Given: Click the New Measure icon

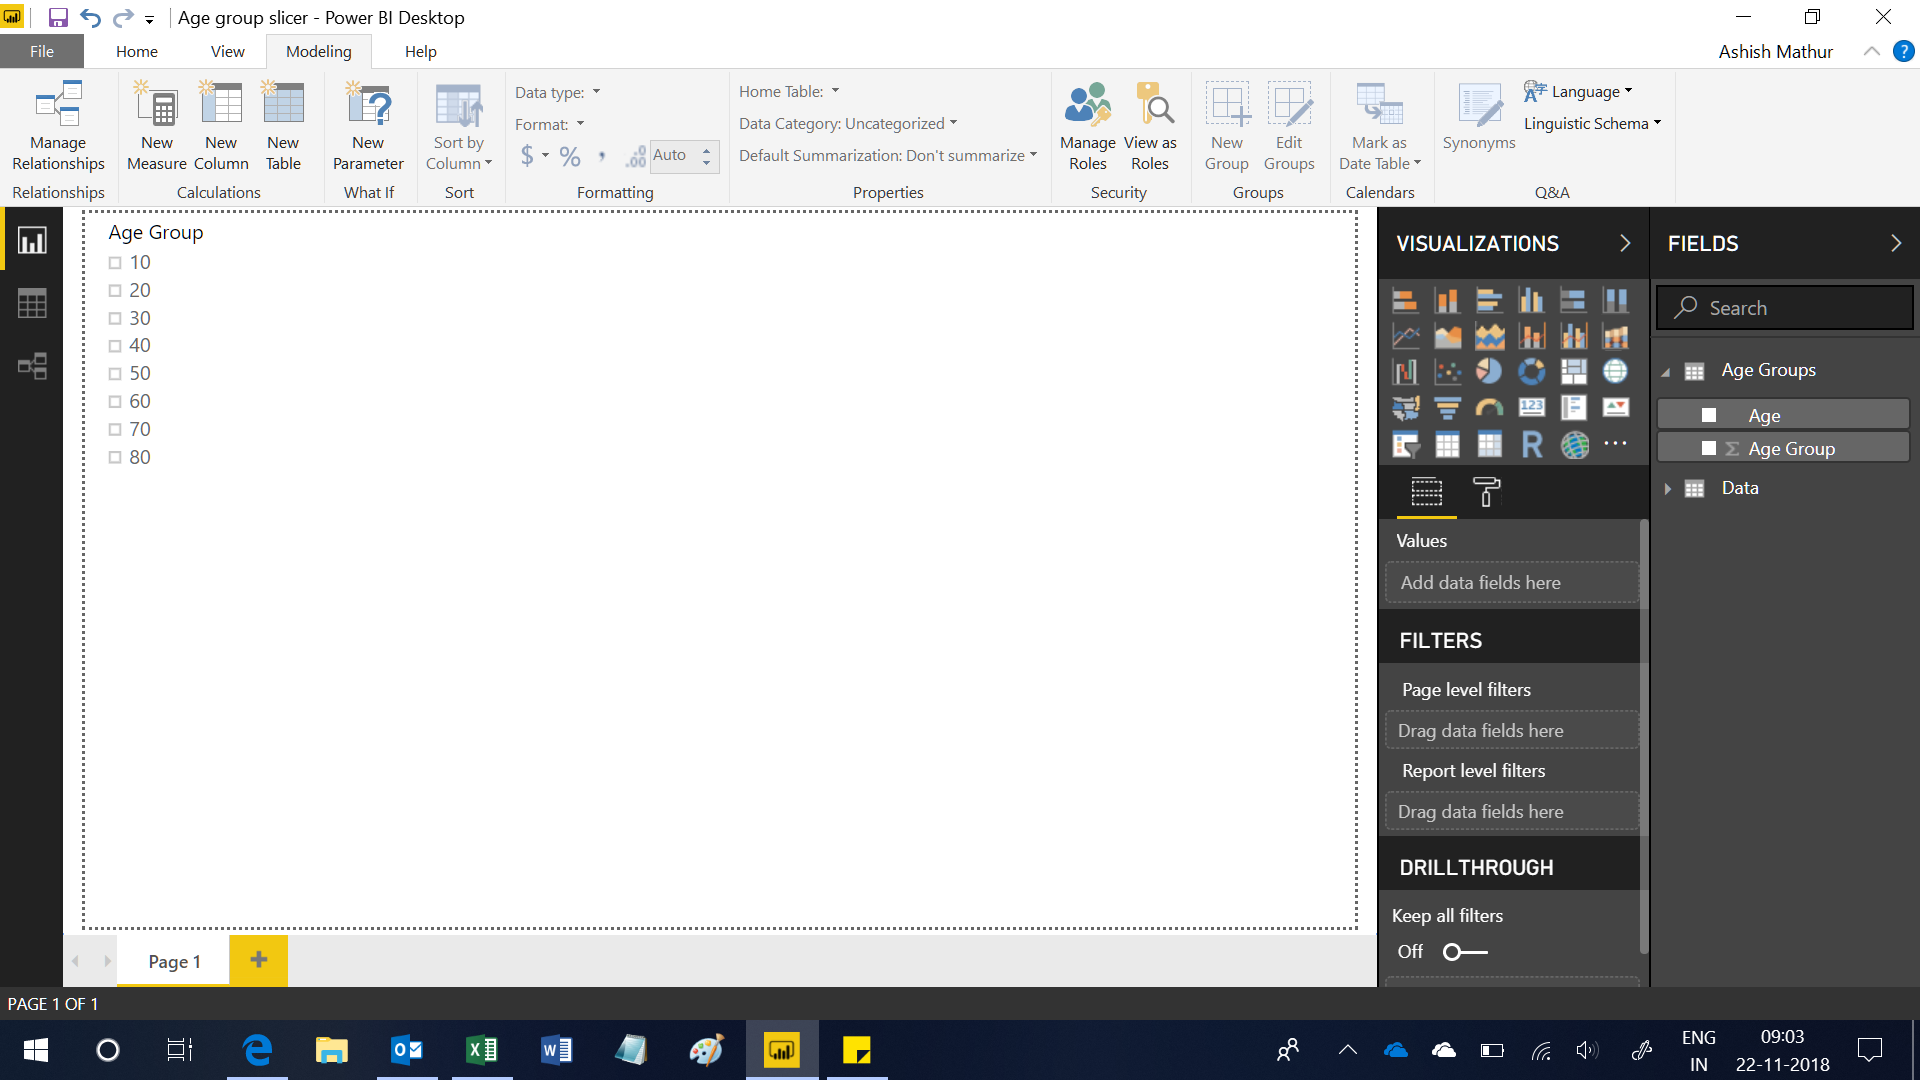Looking at the screenshot, I should pyautogui.click(x=157, y=126).
